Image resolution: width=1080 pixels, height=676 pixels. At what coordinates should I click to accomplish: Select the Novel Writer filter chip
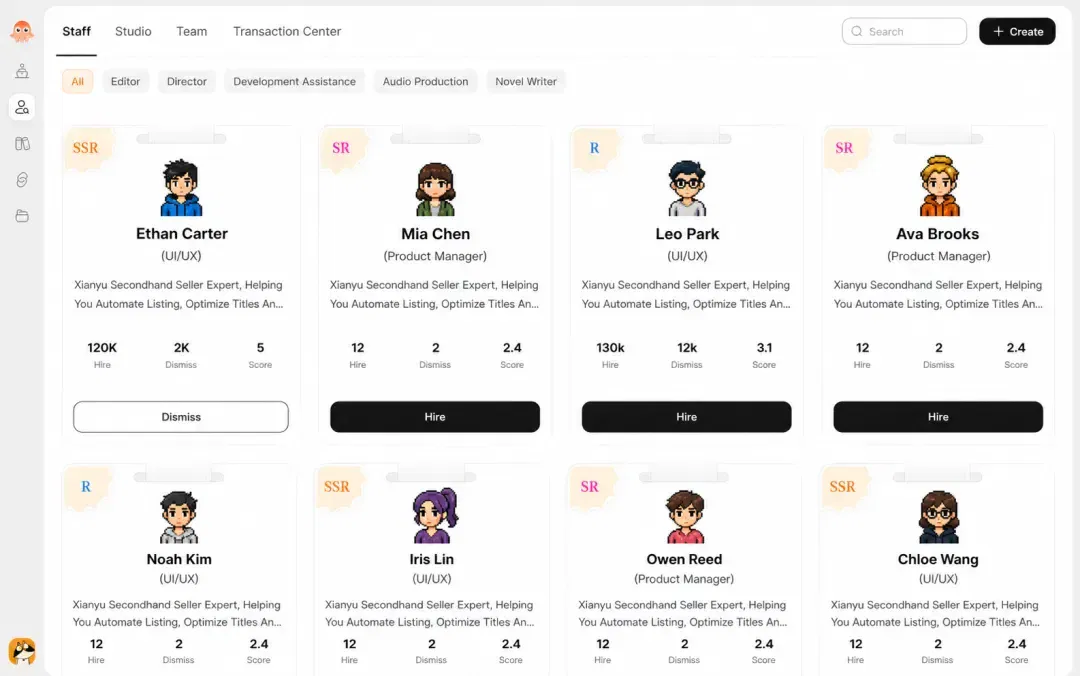click(526, 81)
